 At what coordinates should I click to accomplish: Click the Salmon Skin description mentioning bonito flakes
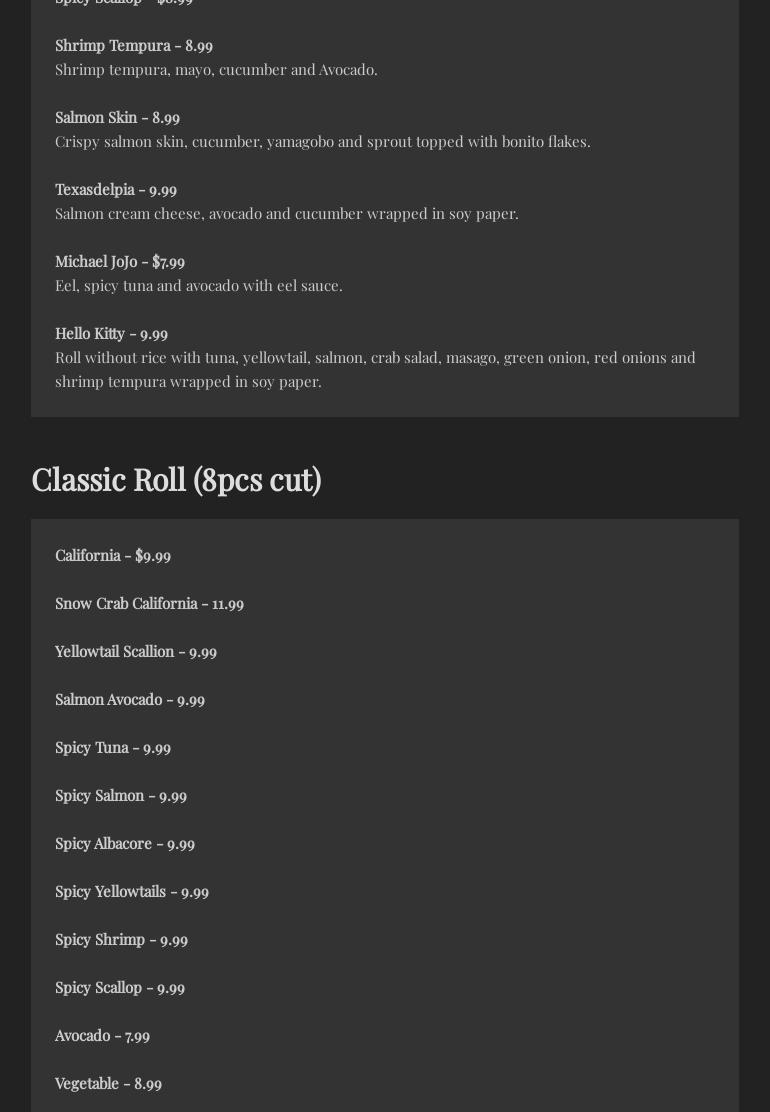point(322,141)
